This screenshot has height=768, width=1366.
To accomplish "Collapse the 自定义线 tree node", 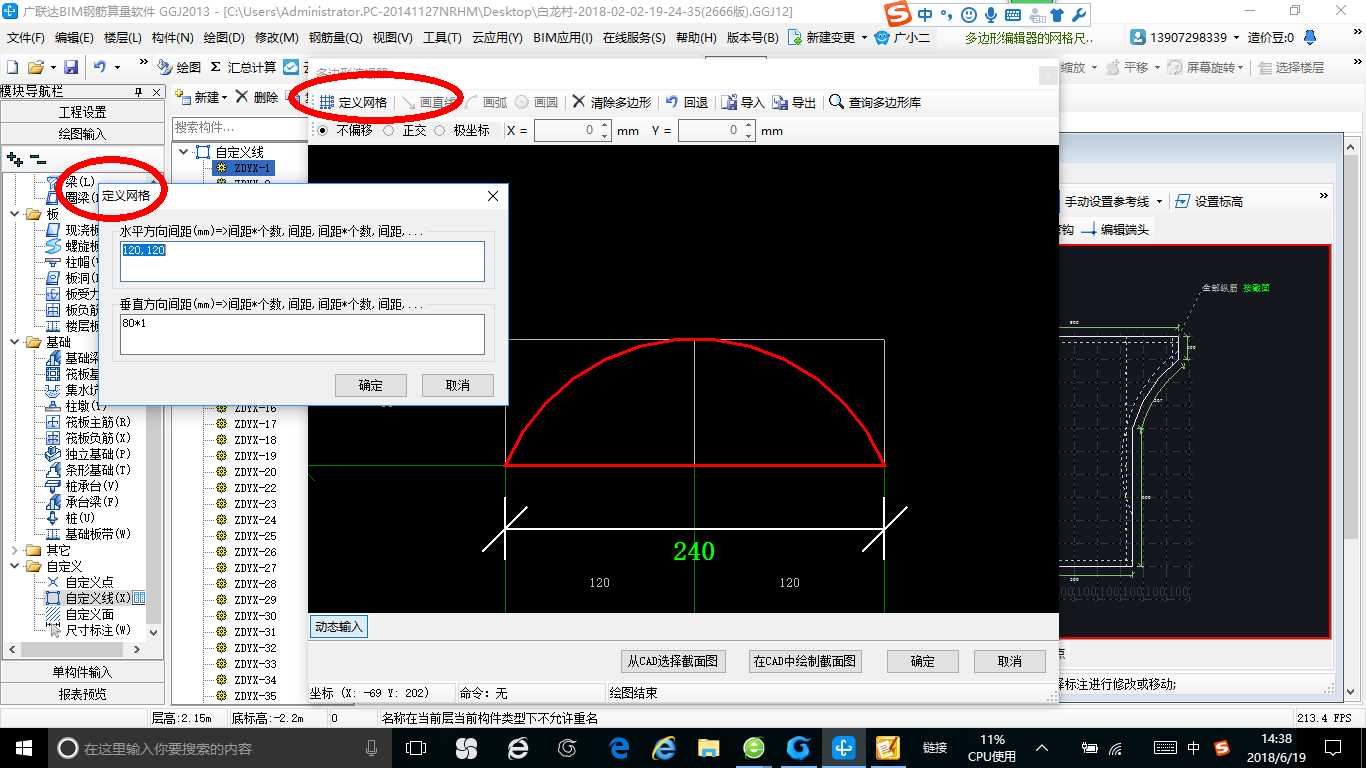I will click(183, 152).
